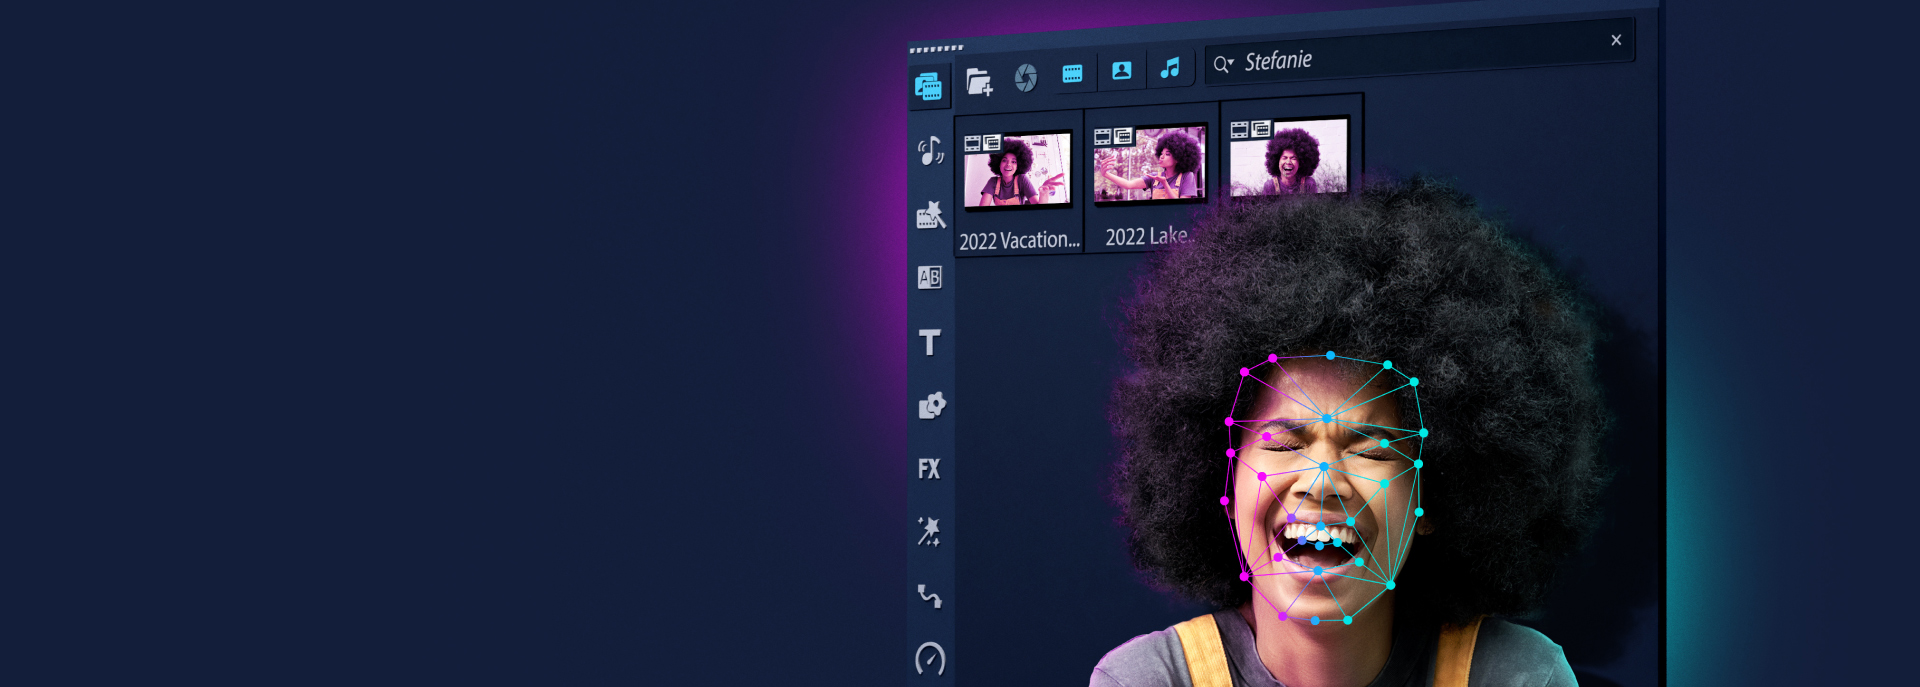
Task: Select the Templates icon in sidebar
Action: (x=930, y=214)
